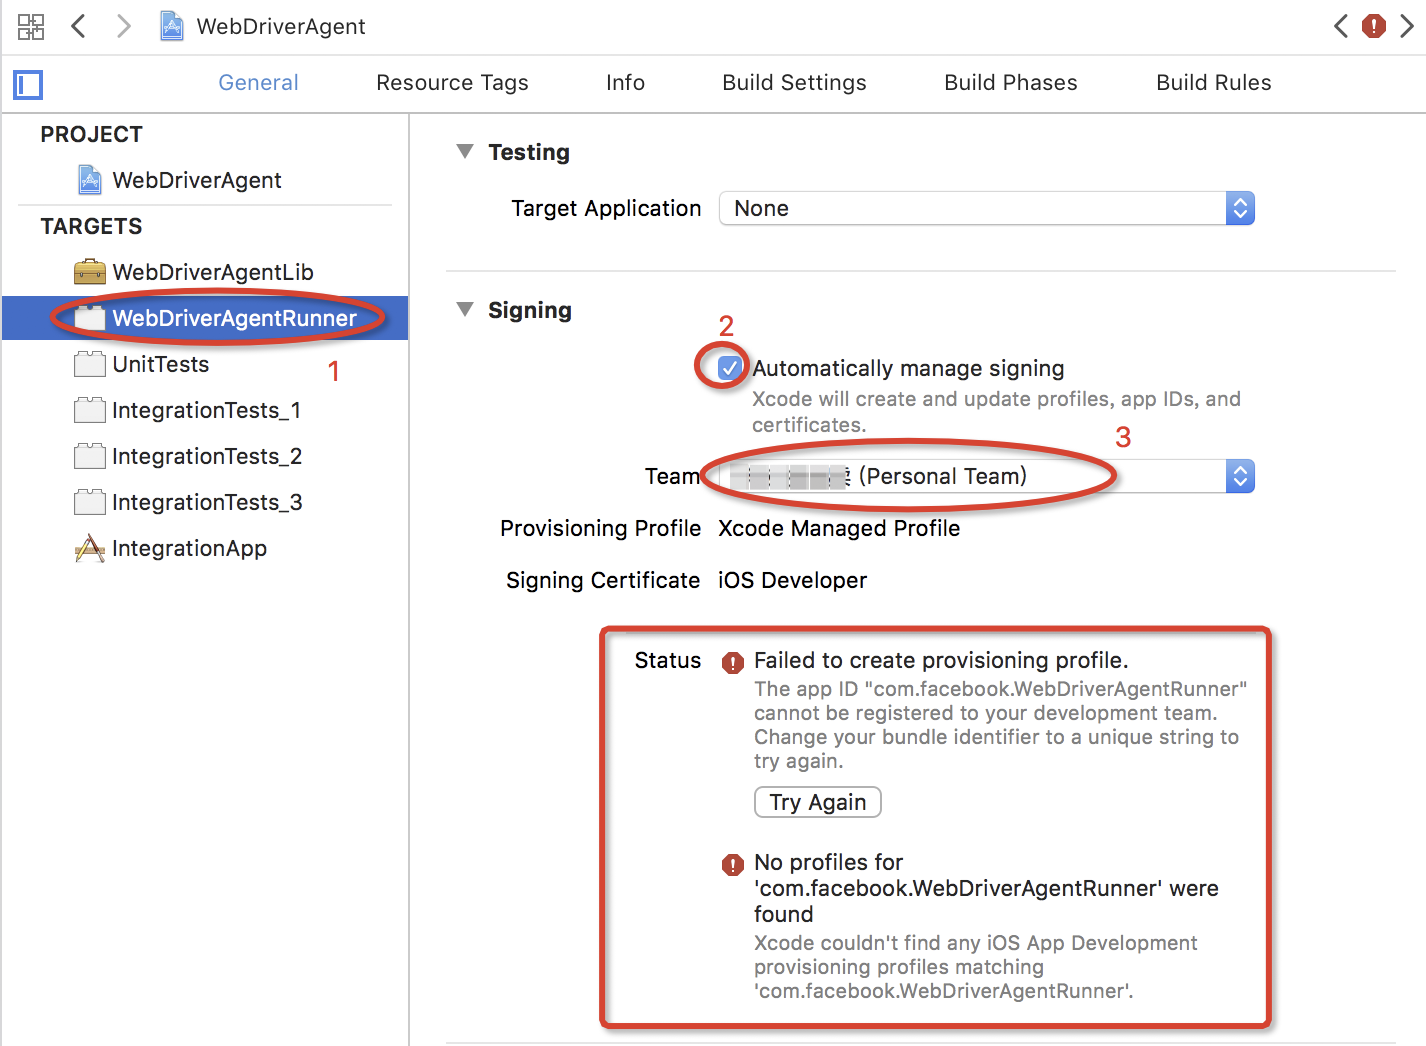
Task: Select the UnitTests target
Action: tap(205, 364)
